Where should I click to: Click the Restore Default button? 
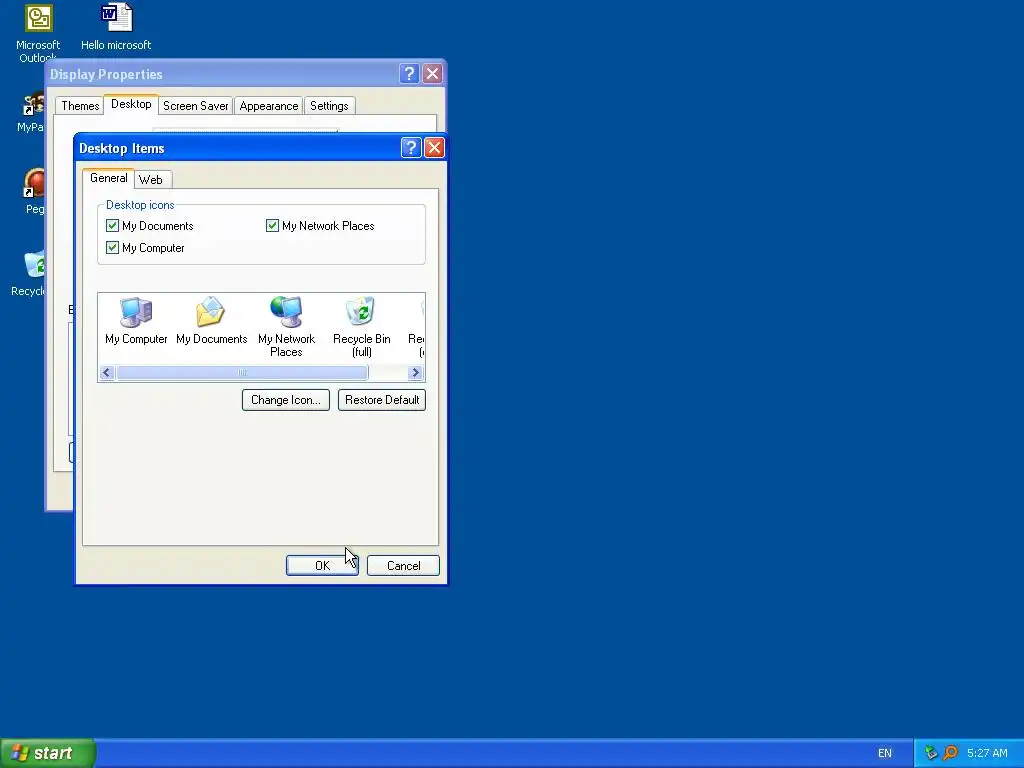tap(382, 400)
